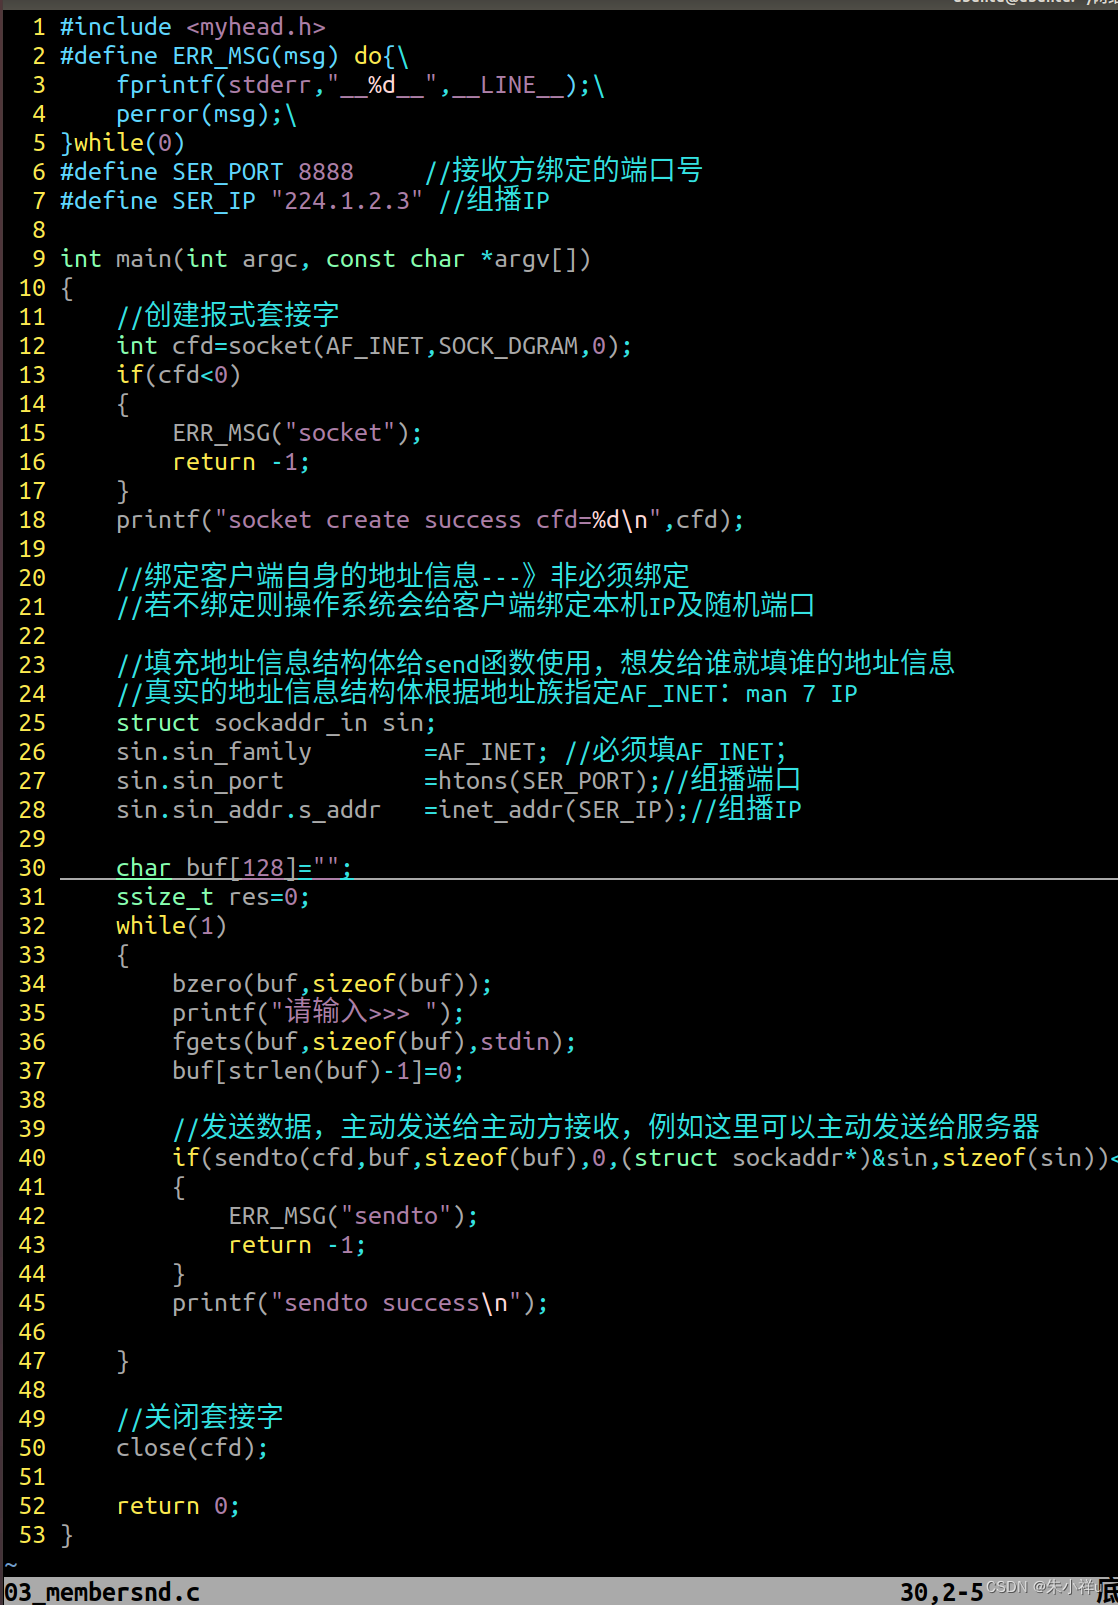Click 'ssize_t res=0;' on line 31
The image size is (1118, 1605).
point(213,897)
